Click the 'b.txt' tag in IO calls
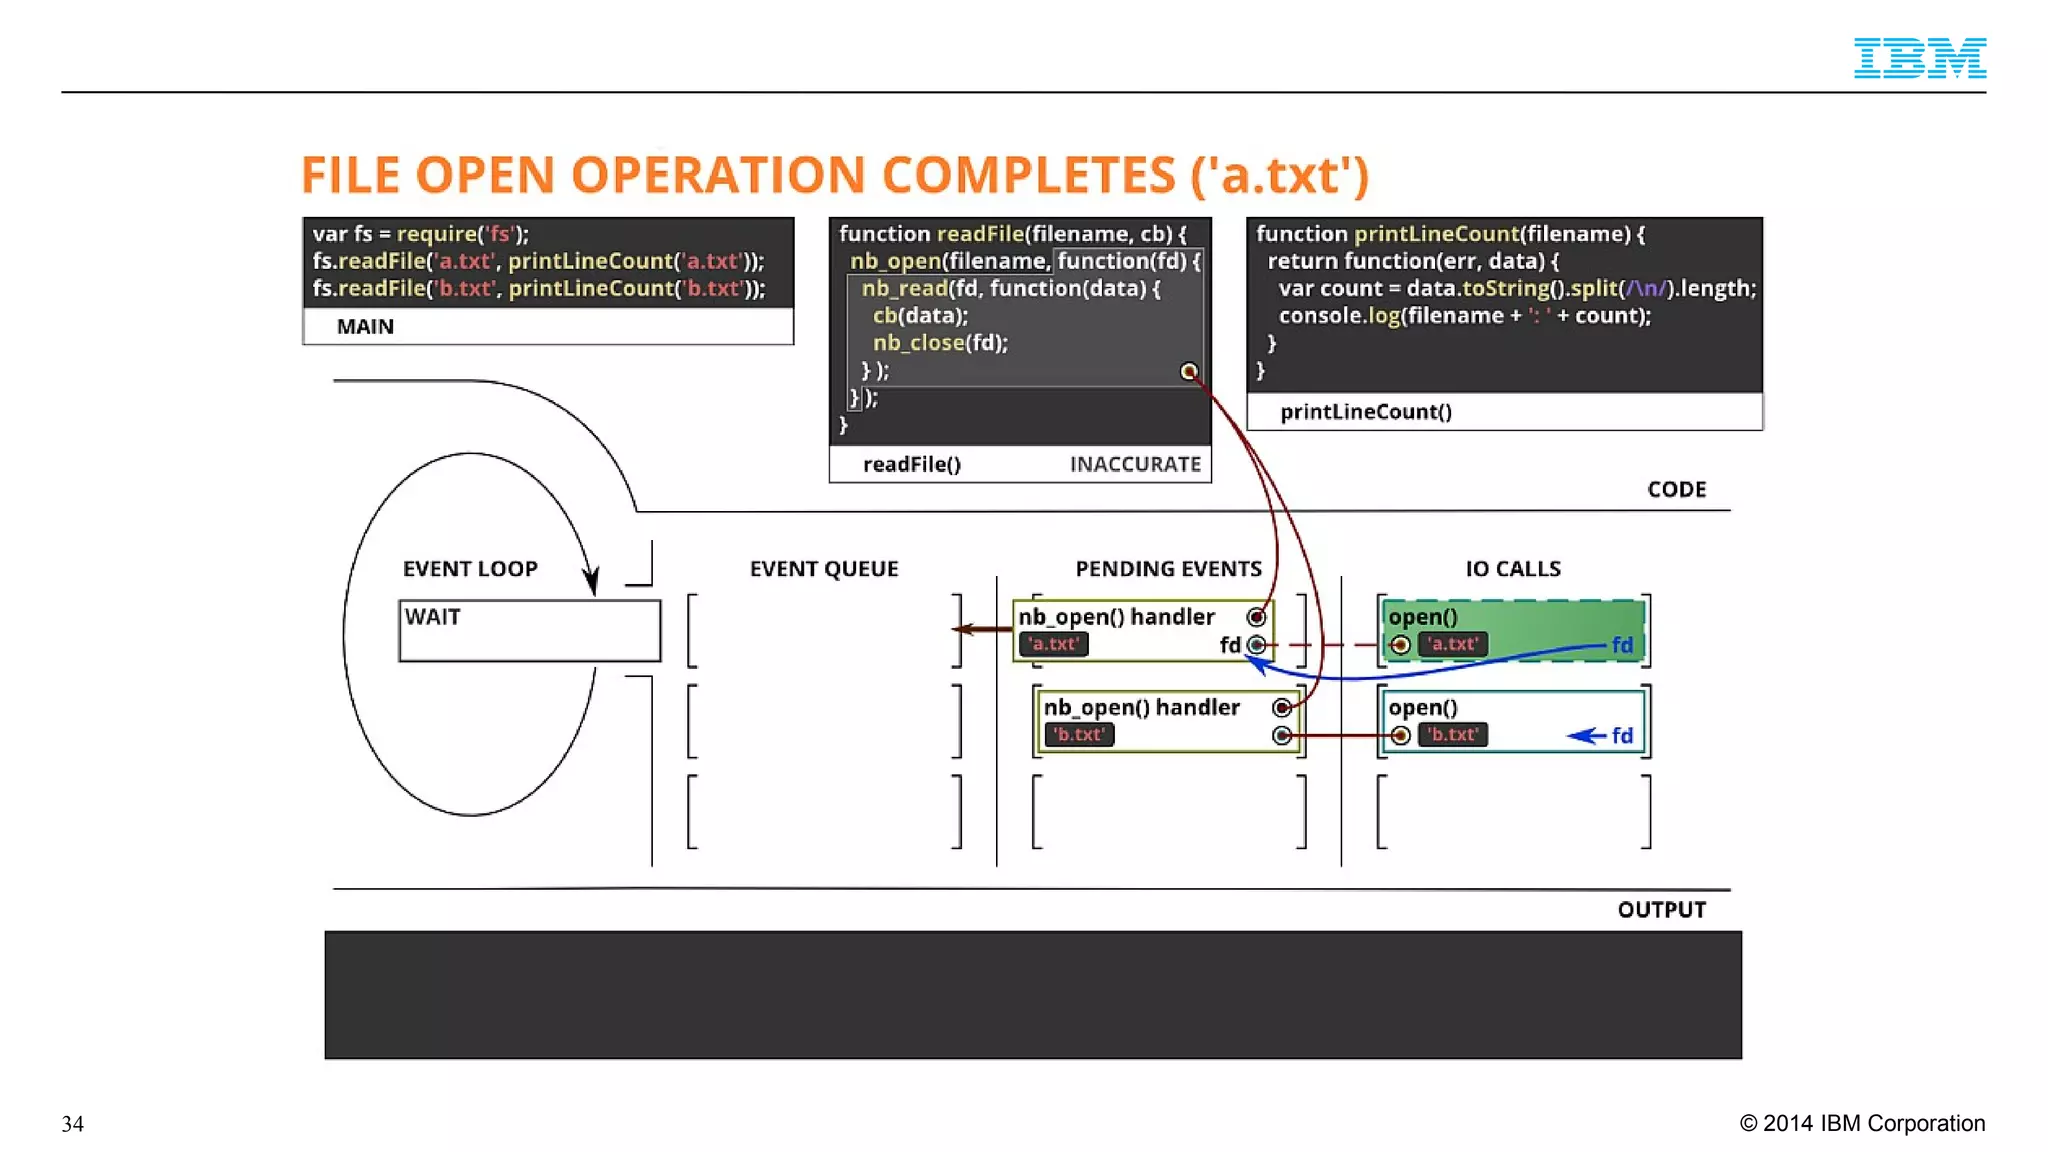Image resolution: width=2048 pixels, height=1152 pixels. pos(1452,734)
